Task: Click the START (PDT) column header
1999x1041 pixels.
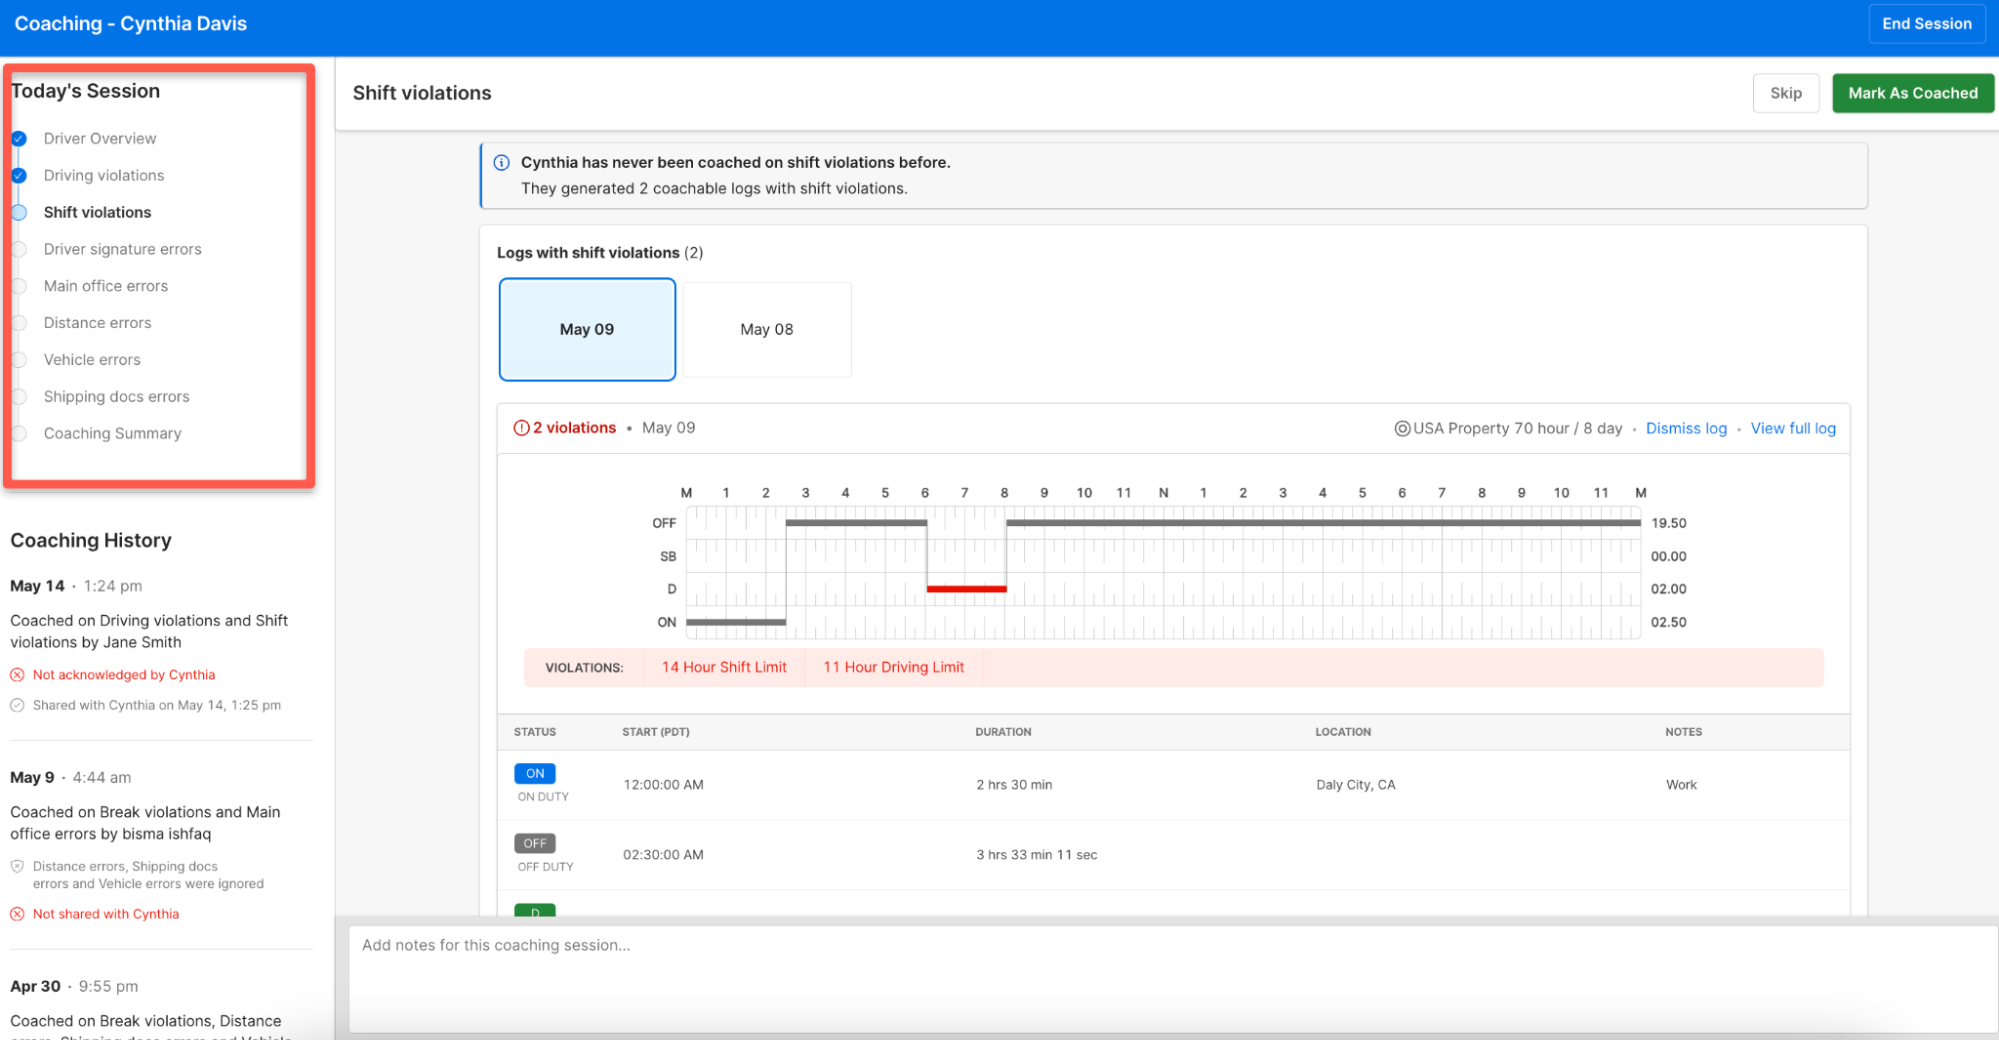Action: coord(656,732)
